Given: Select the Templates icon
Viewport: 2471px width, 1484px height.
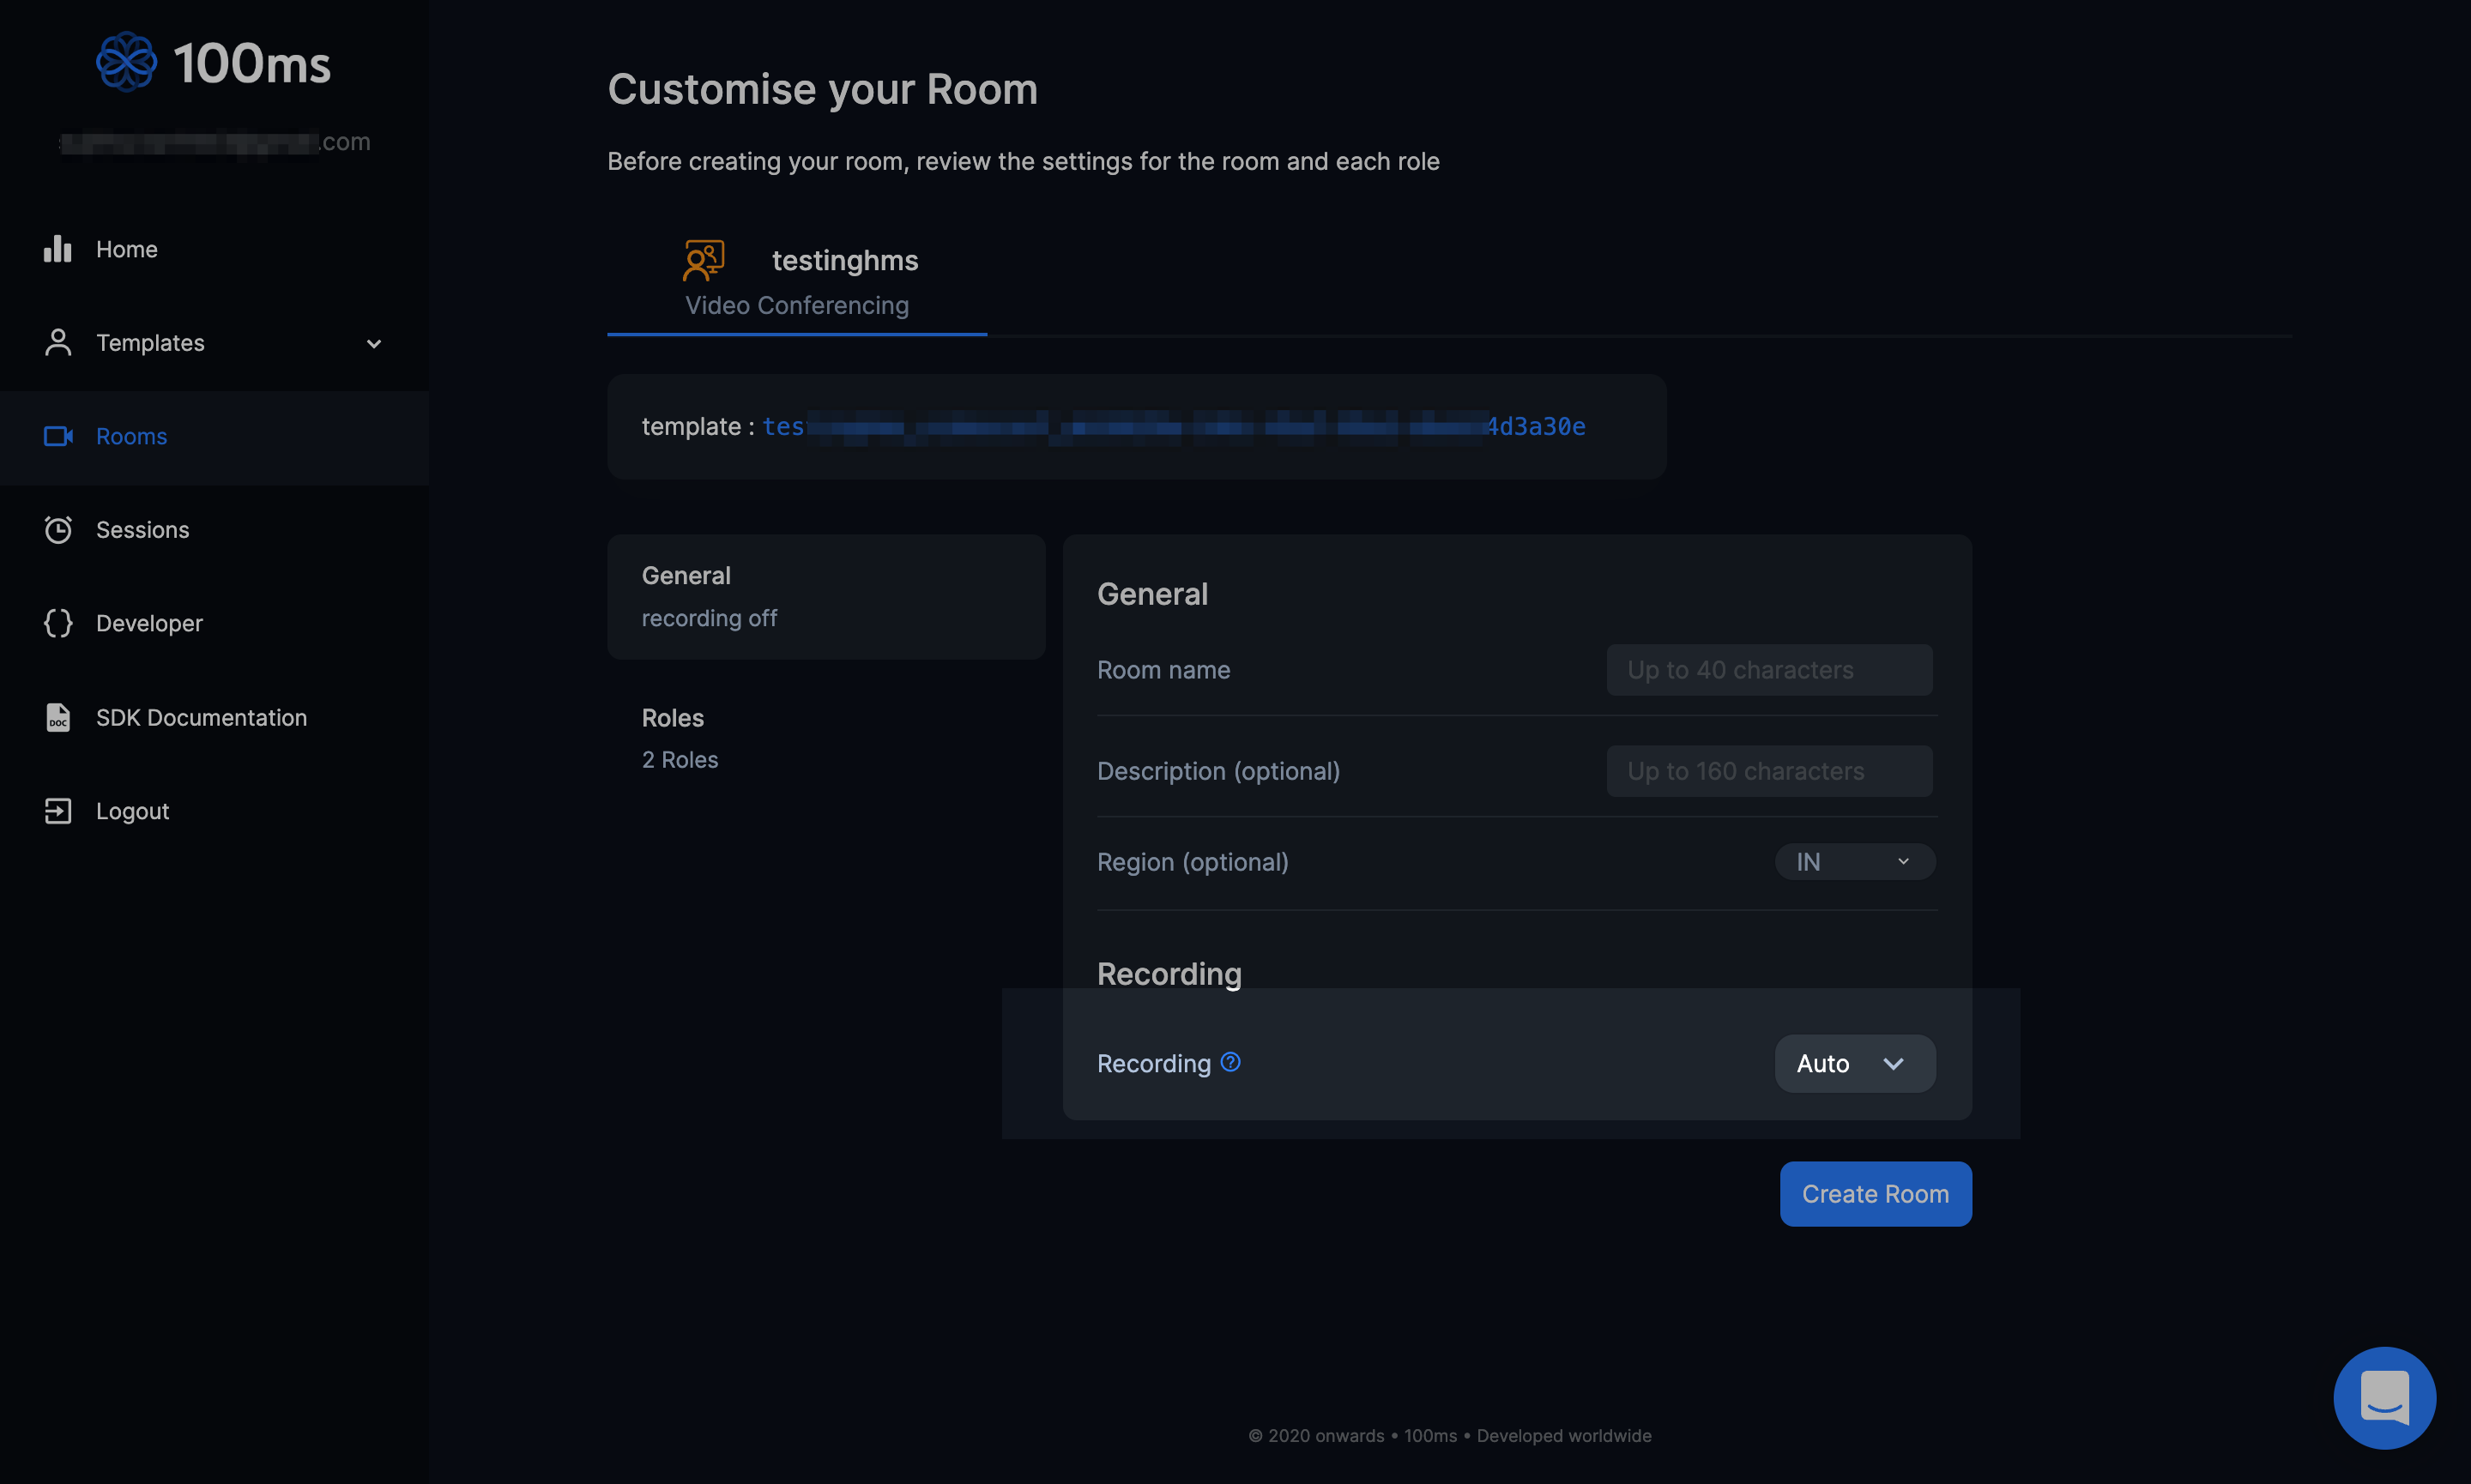Looking at the screenshot, I should click(x=57, y=342).
